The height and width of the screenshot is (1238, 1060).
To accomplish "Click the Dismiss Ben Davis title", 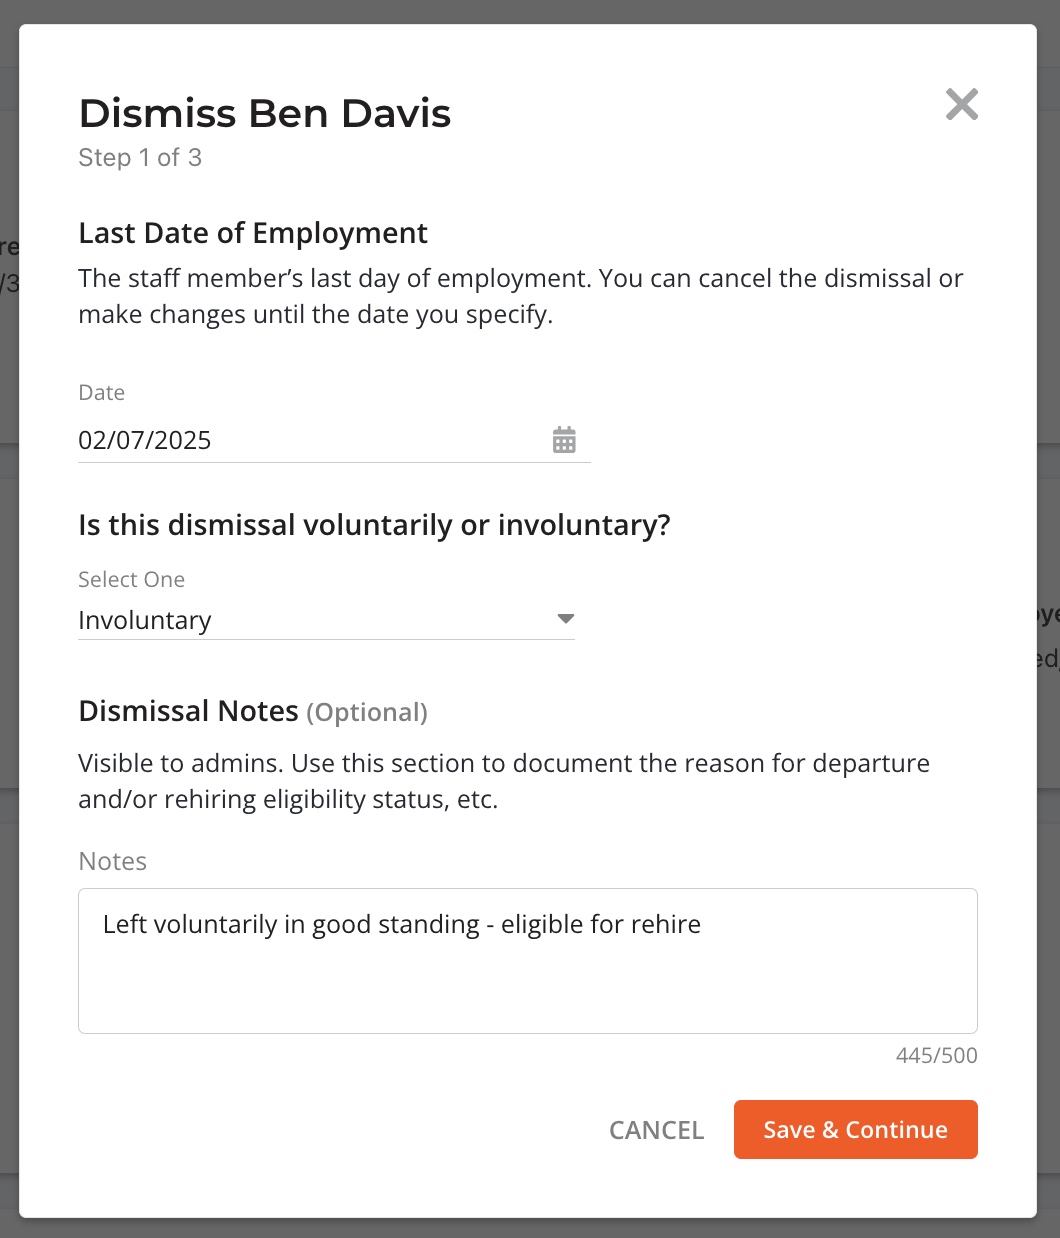I will pyautogui.click(x=265, y=114).
